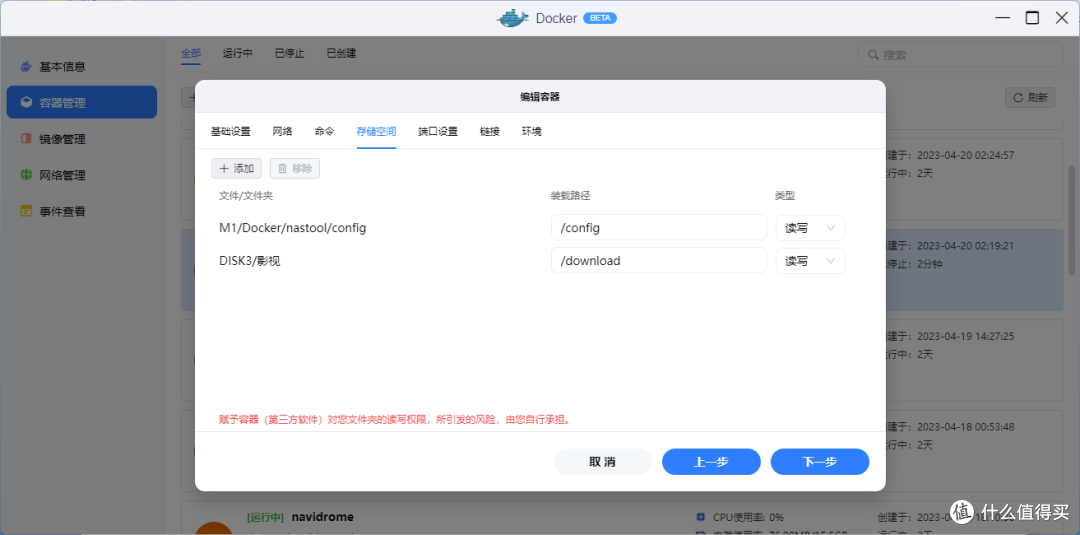1080x535 pixels.
Task: Select row DISK3/影视
Action: click(251, 261)
